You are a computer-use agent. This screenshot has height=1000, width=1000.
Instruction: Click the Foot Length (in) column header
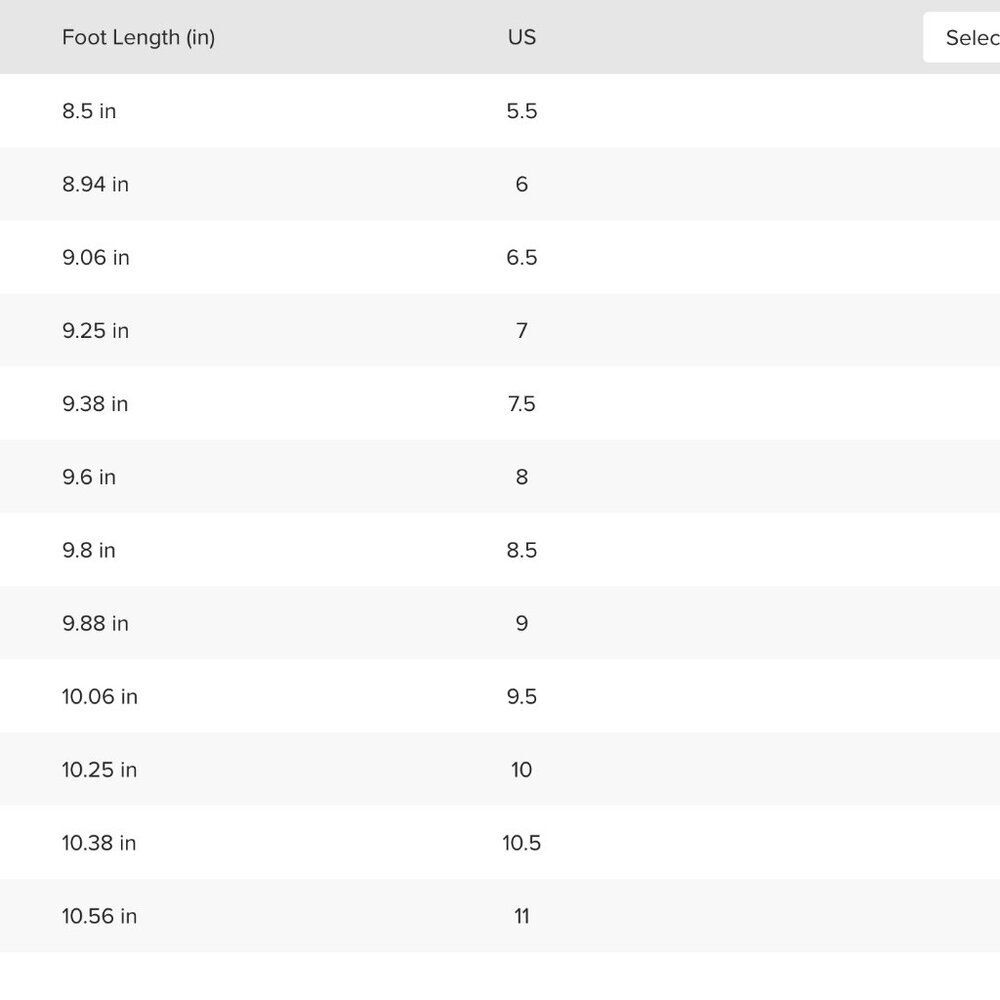[138, 38]
